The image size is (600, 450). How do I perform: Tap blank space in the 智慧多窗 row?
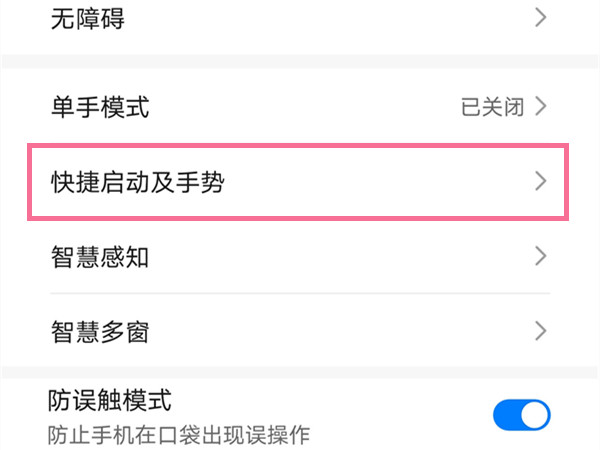click(x=340, y=330)
